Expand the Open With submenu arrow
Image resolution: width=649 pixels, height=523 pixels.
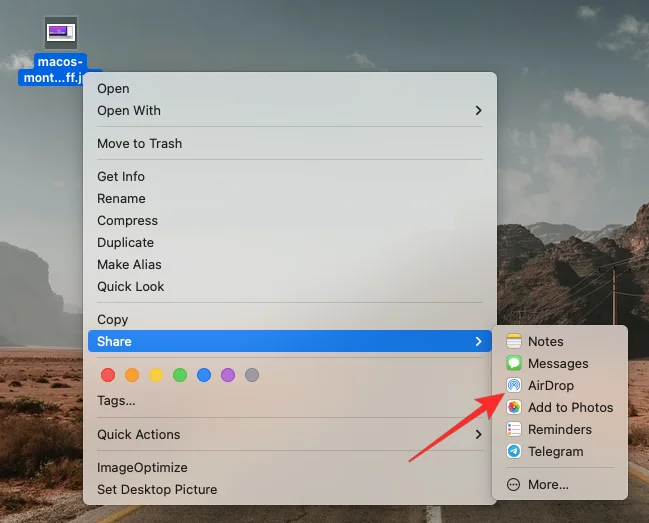click(478, 111)
